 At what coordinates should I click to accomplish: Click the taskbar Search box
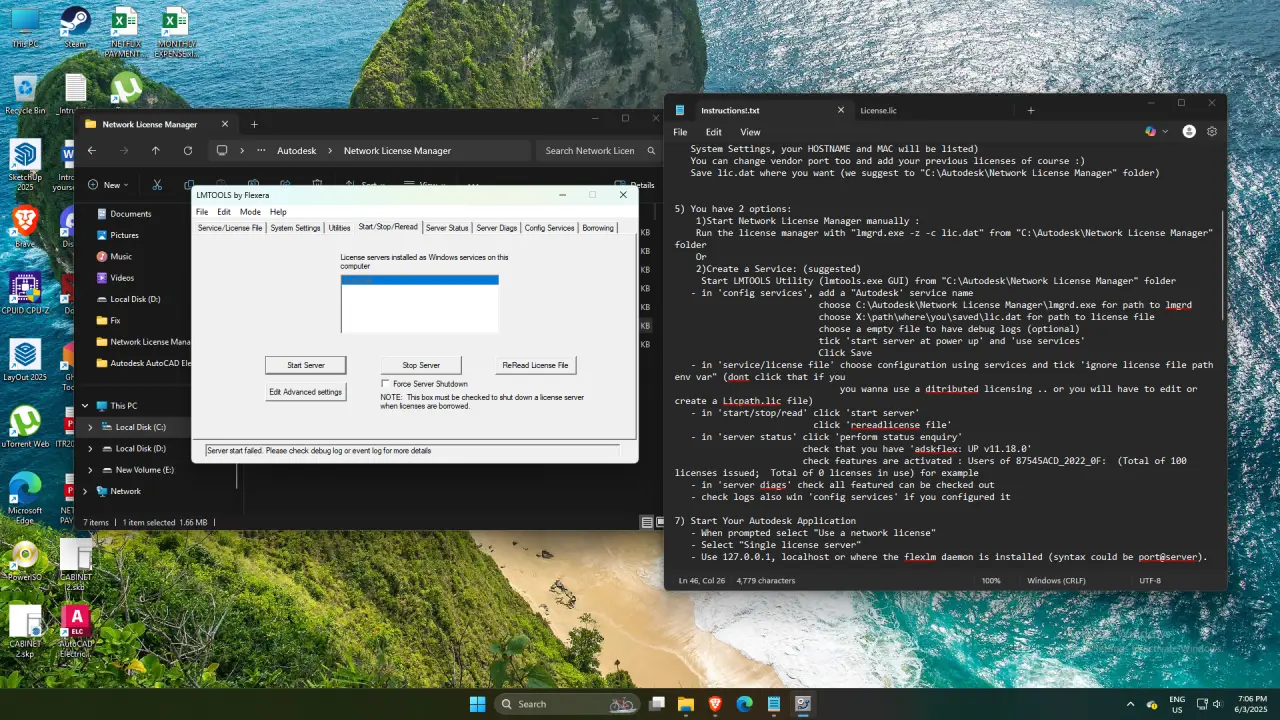(x=567, y=704)
